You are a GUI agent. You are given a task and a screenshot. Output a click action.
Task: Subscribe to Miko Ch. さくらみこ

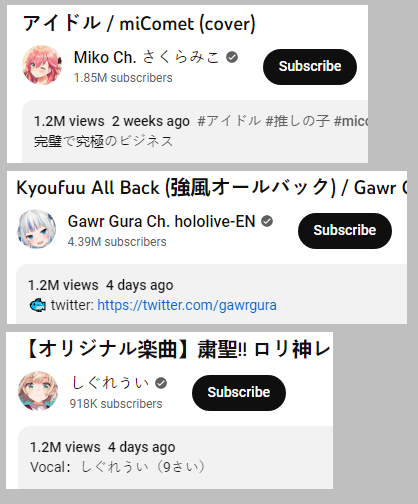pyautogui.click(x=310, y=67)
